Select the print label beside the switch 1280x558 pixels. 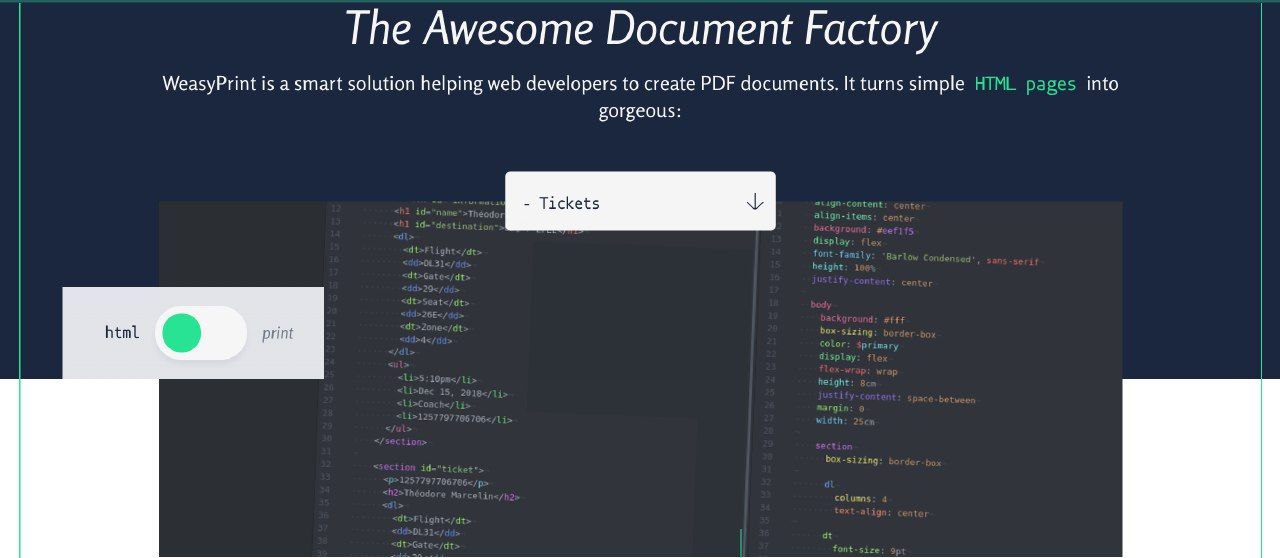click(278, 334)
